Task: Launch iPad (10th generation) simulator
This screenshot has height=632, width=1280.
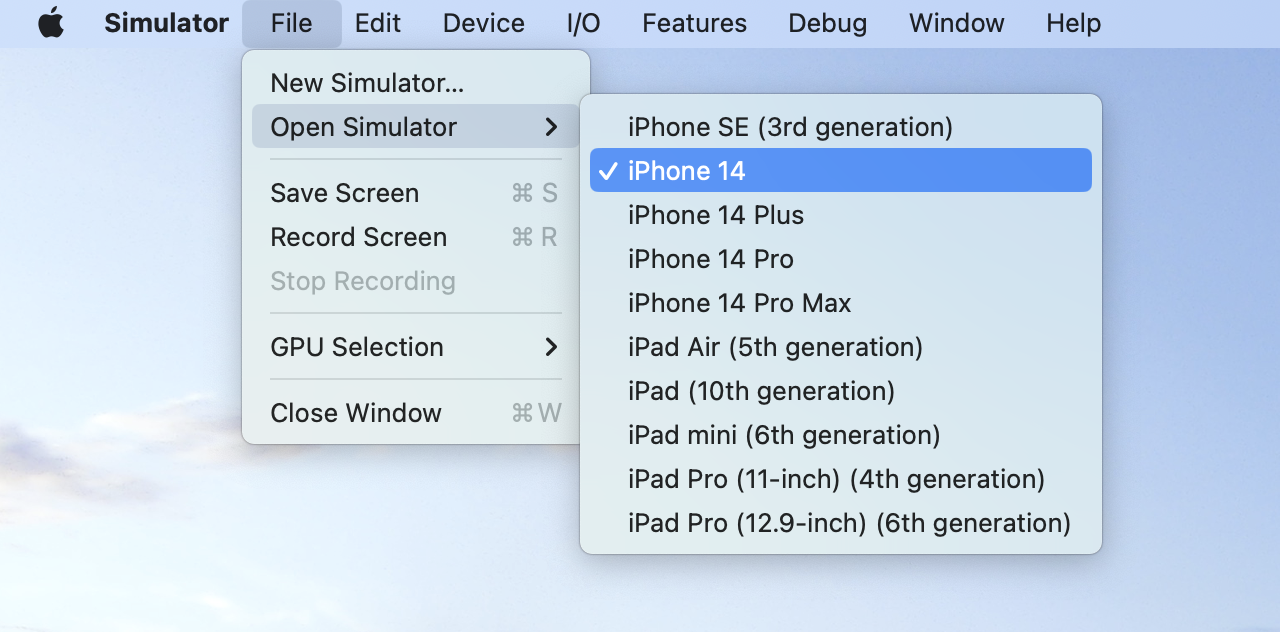Action: pos(841,391)
